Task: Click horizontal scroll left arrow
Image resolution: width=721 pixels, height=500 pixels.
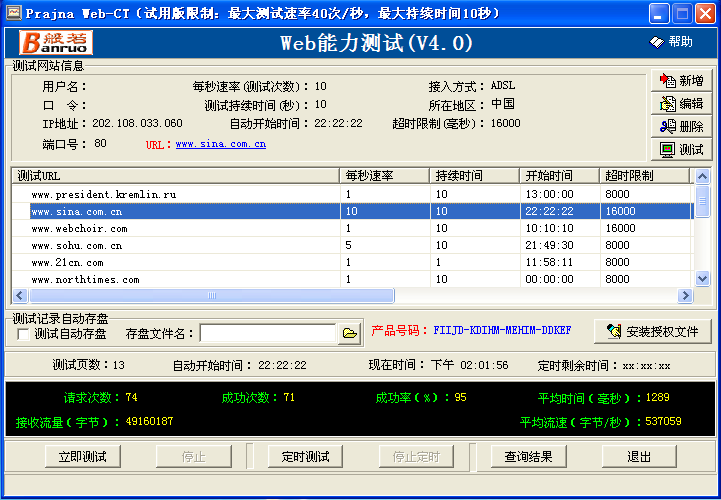Action: (20, 295)
